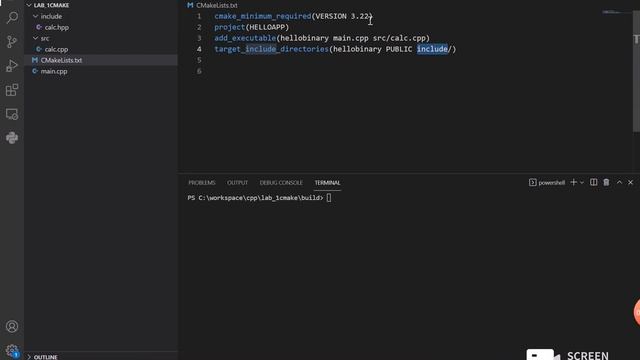
Task: Open the Accounts menu
Action: pyautogui.click(x=12, y=326)
